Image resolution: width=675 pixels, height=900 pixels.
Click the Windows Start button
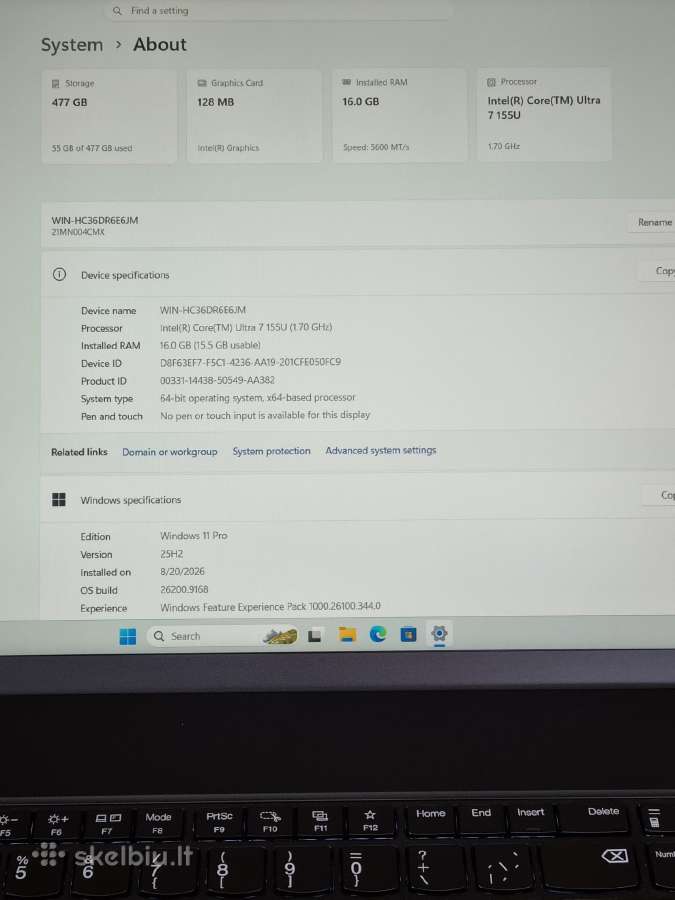127,636
